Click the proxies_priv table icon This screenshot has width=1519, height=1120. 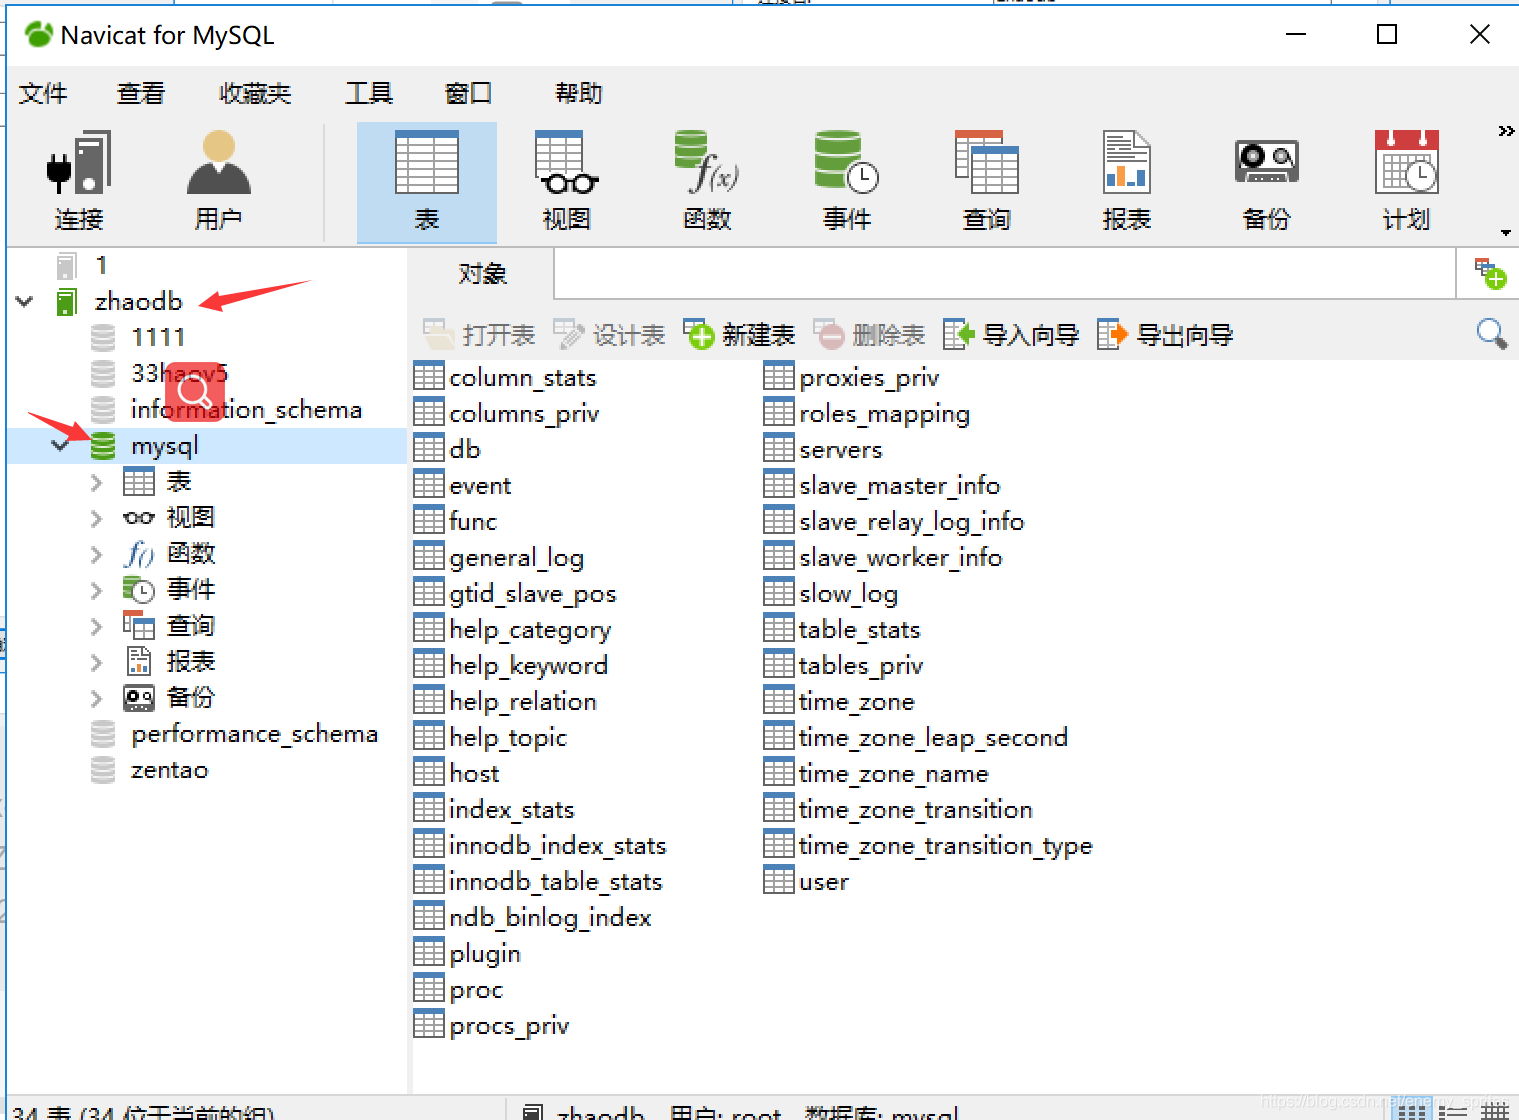pos(778,377)
